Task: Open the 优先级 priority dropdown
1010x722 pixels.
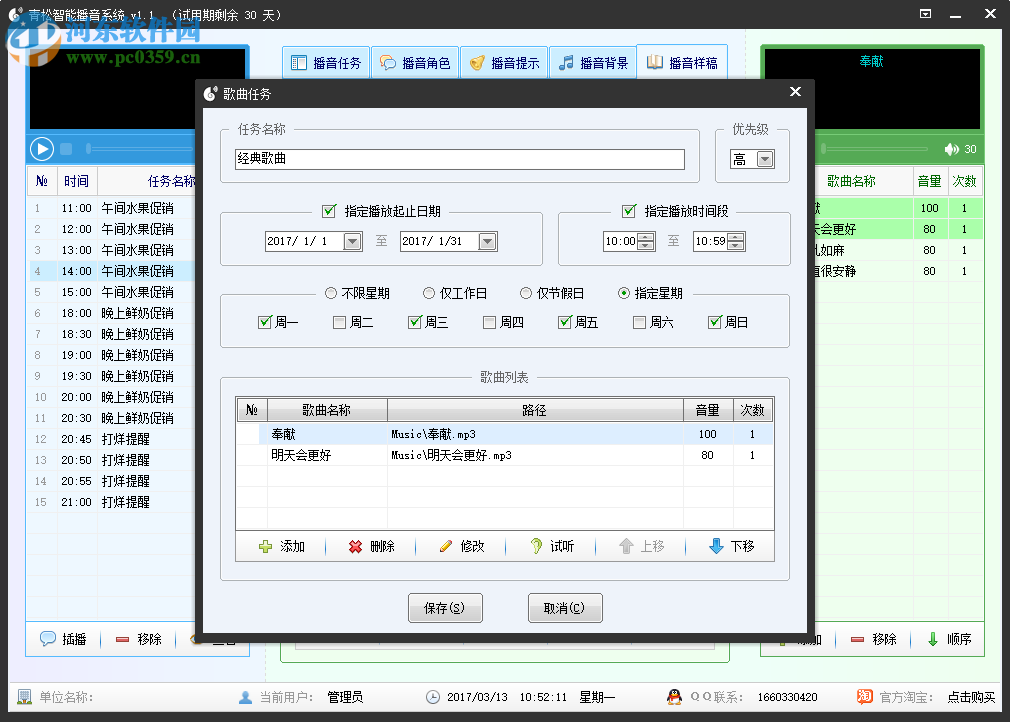Action: point(765,158)
